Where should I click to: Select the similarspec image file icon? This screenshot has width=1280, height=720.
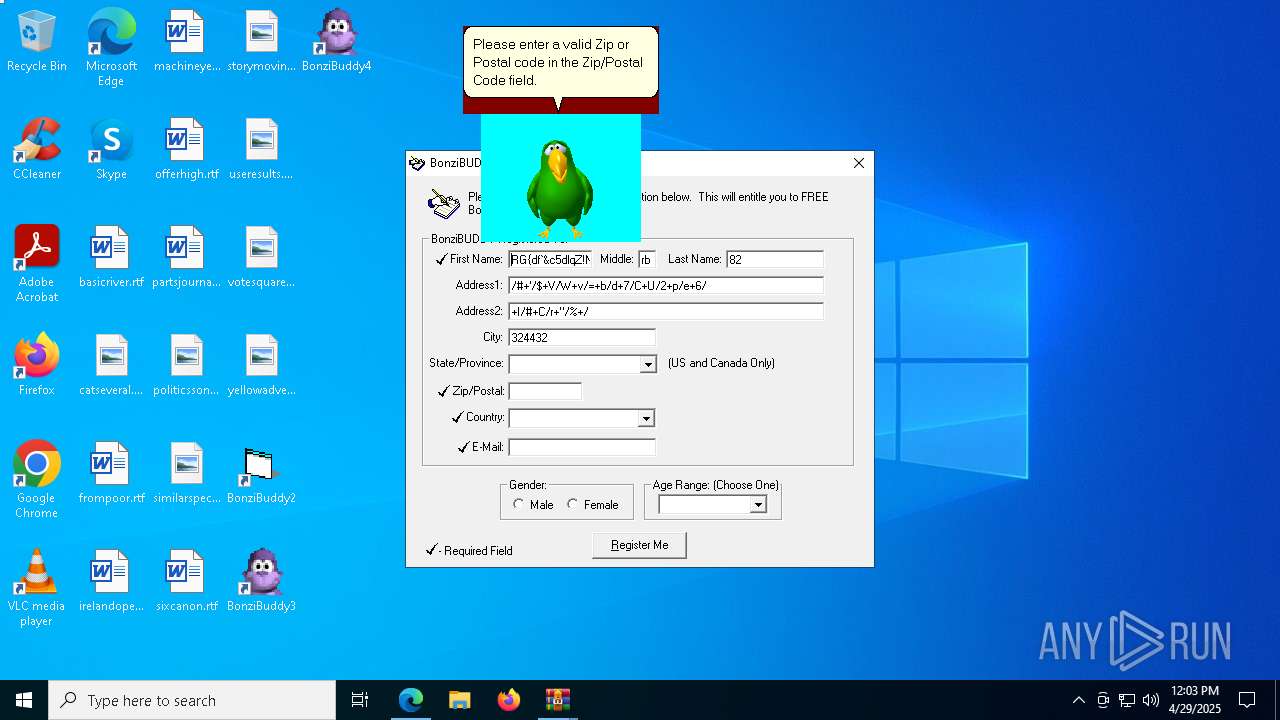coord(186,473)
